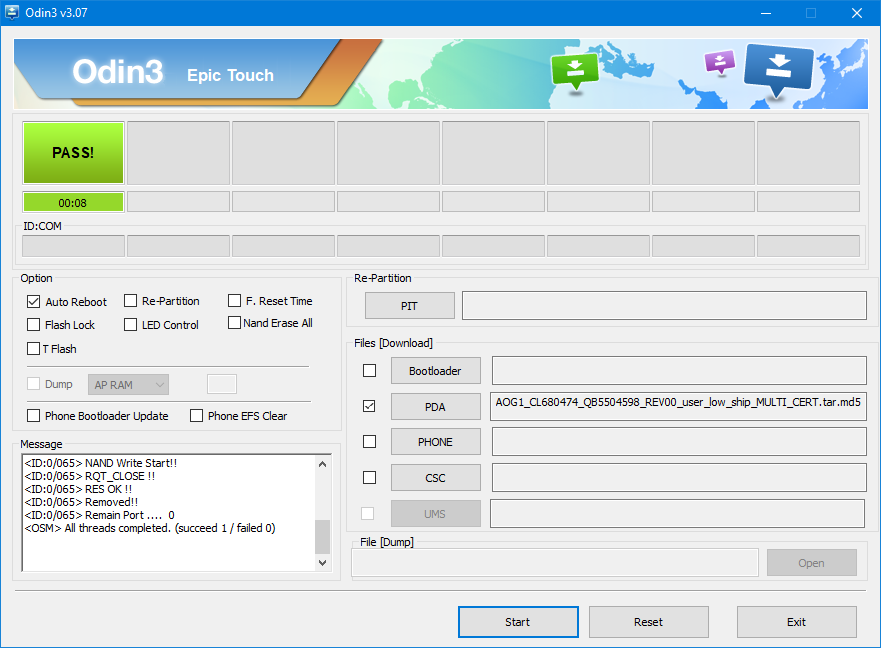The image size is (881, 648).
Task: Click the CSC file button
Action: (x=435, y=478)
